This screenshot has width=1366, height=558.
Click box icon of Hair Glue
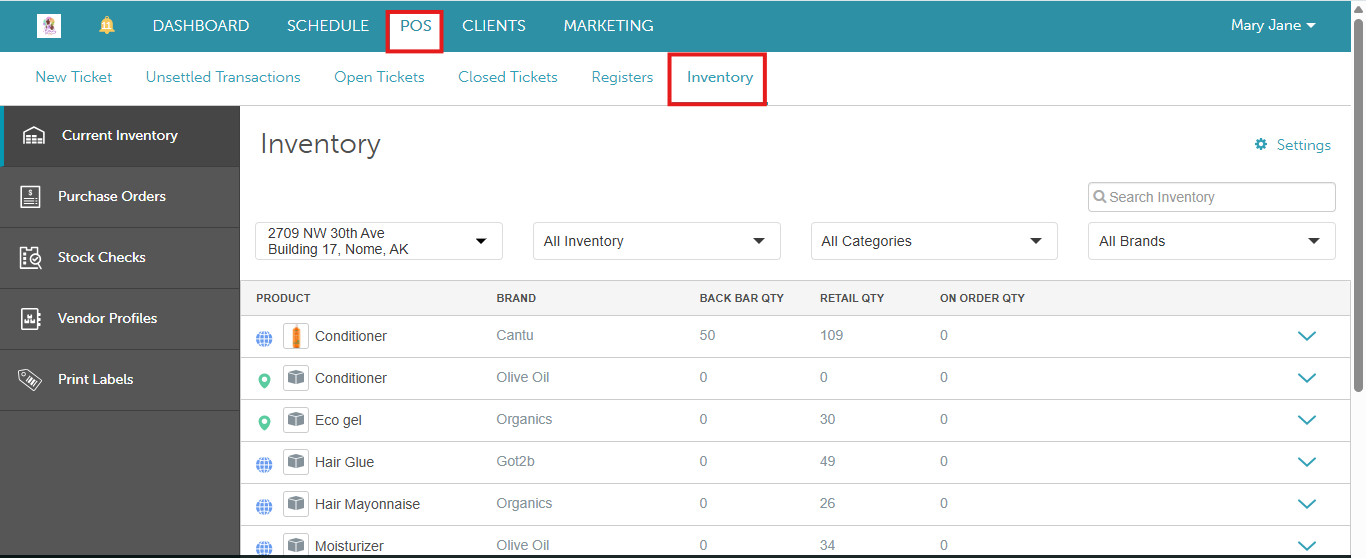pyautogui.click(x=296, y=462)
